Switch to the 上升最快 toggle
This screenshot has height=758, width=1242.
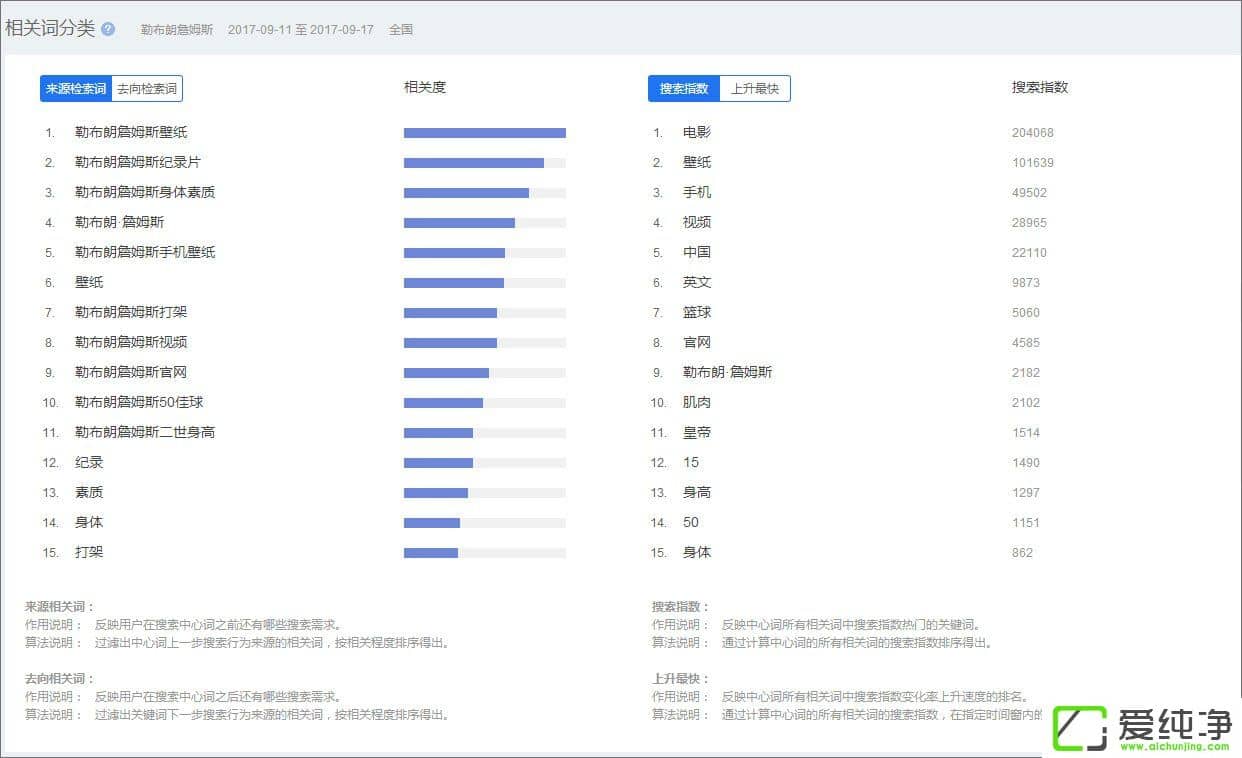point(755,89)
